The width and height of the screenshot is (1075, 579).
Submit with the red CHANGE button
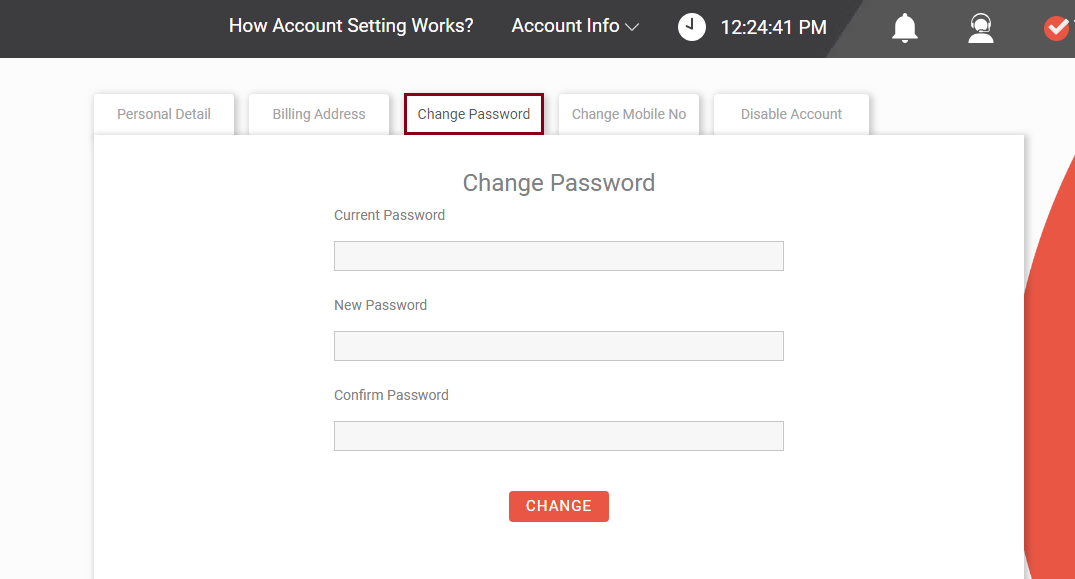tap(559, 506)
